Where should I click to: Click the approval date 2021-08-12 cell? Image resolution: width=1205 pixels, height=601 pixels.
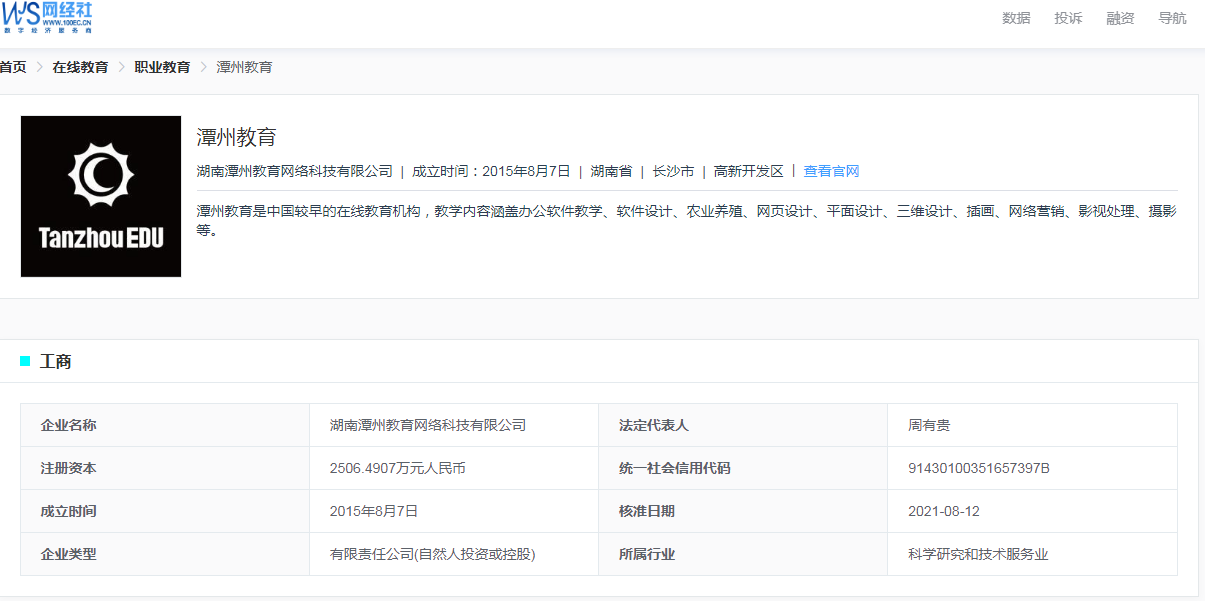click(x=943, y=511)
